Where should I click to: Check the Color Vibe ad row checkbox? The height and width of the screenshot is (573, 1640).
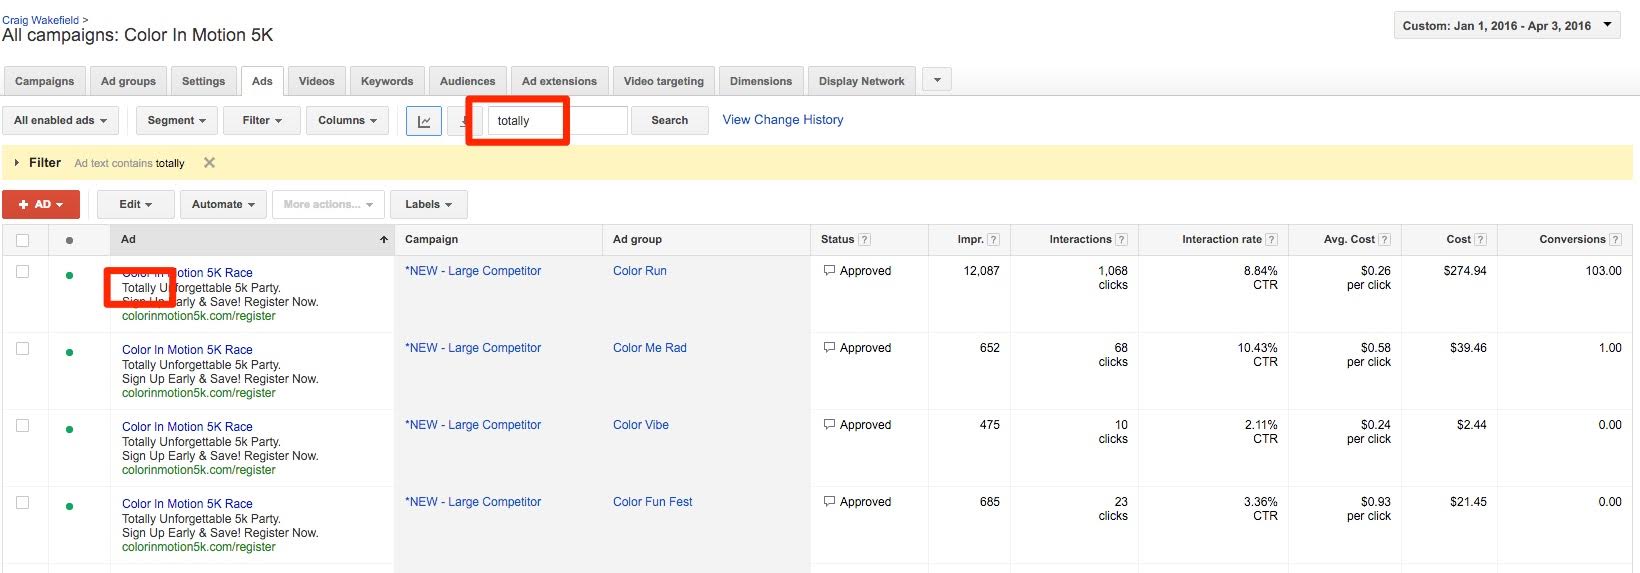(x=23, y=426)
